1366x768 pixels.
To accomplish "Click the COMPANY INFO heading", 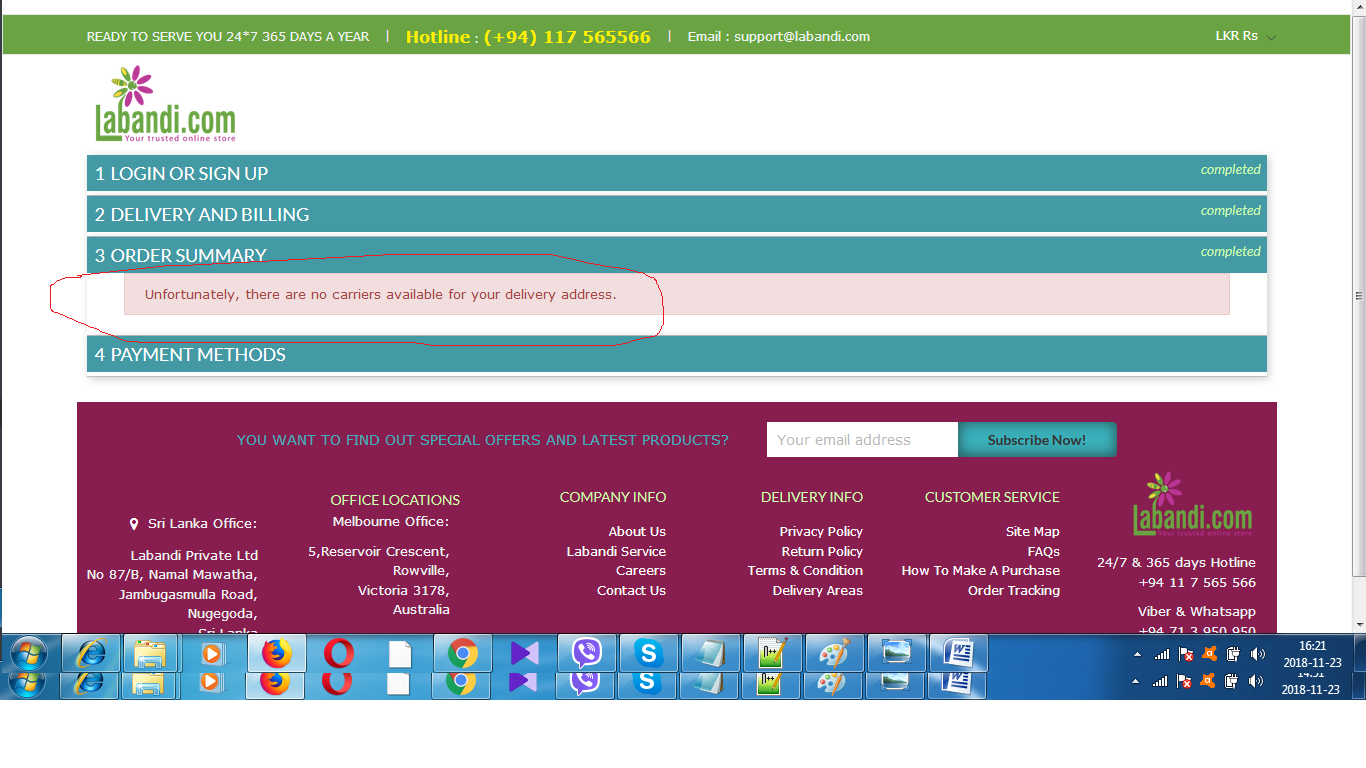I will click(x=613, y=497).
